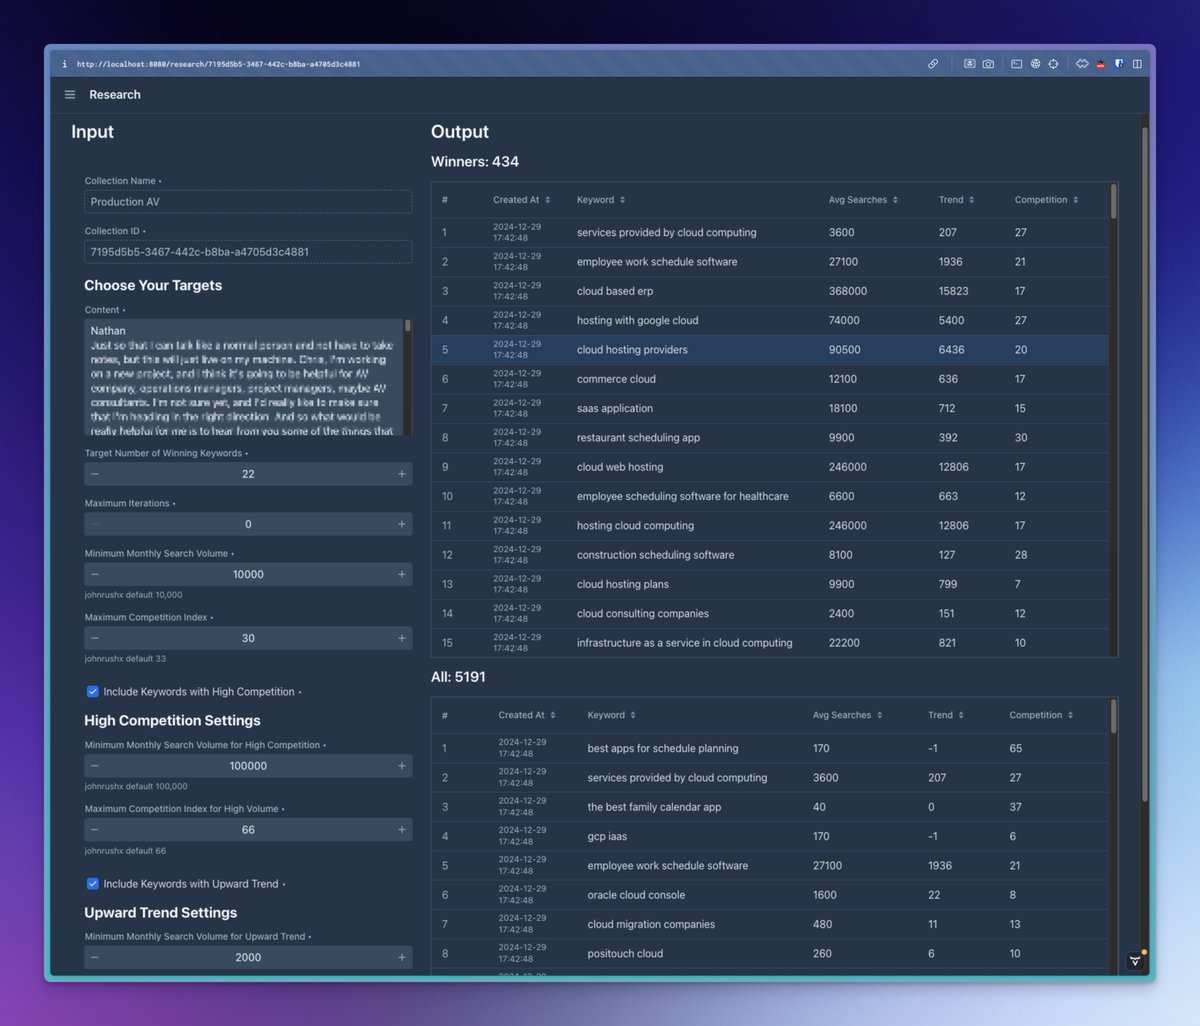This screenshot has height=1026, width=1200.
Task: Click the site info icon before the URL
Action: pos(65,64)
